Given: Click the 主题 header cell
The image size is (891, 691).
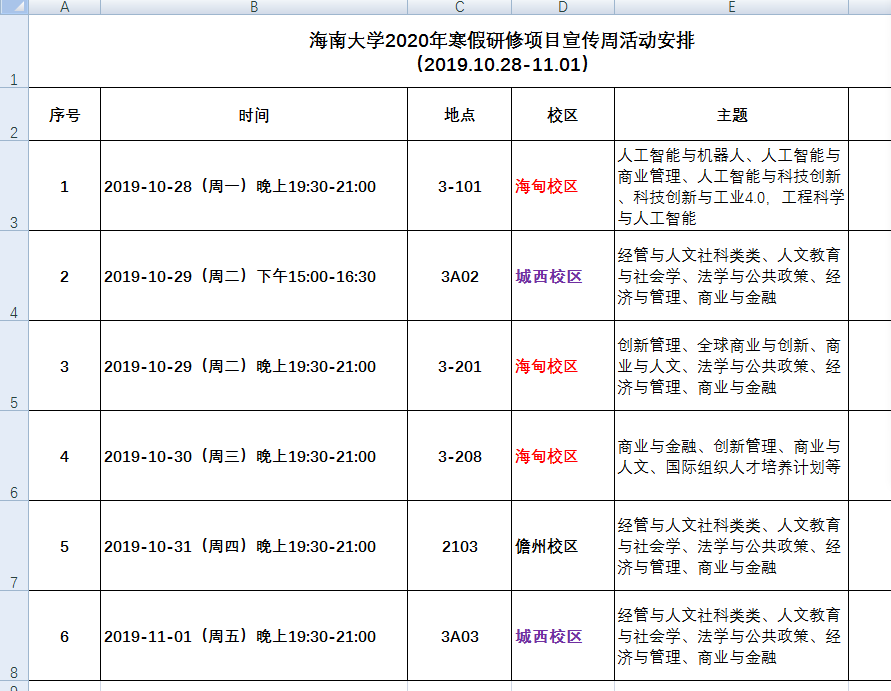Looking at the screenshot, I should point(731,114).
